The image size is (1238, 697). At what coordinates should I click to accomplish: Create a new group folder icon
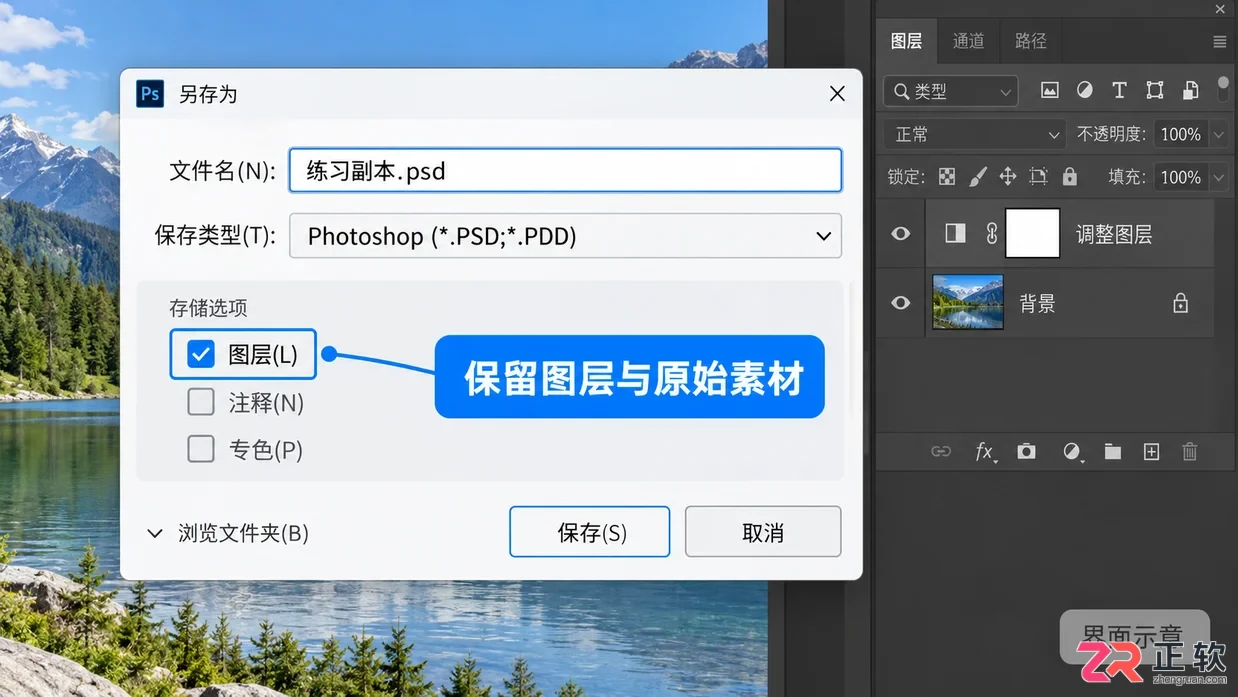coord(1113,452)
